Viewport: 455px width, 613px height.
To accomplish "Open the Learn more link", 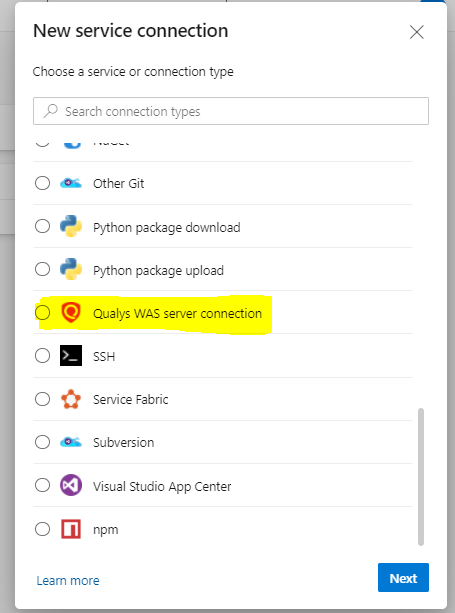I will [68, 581].
